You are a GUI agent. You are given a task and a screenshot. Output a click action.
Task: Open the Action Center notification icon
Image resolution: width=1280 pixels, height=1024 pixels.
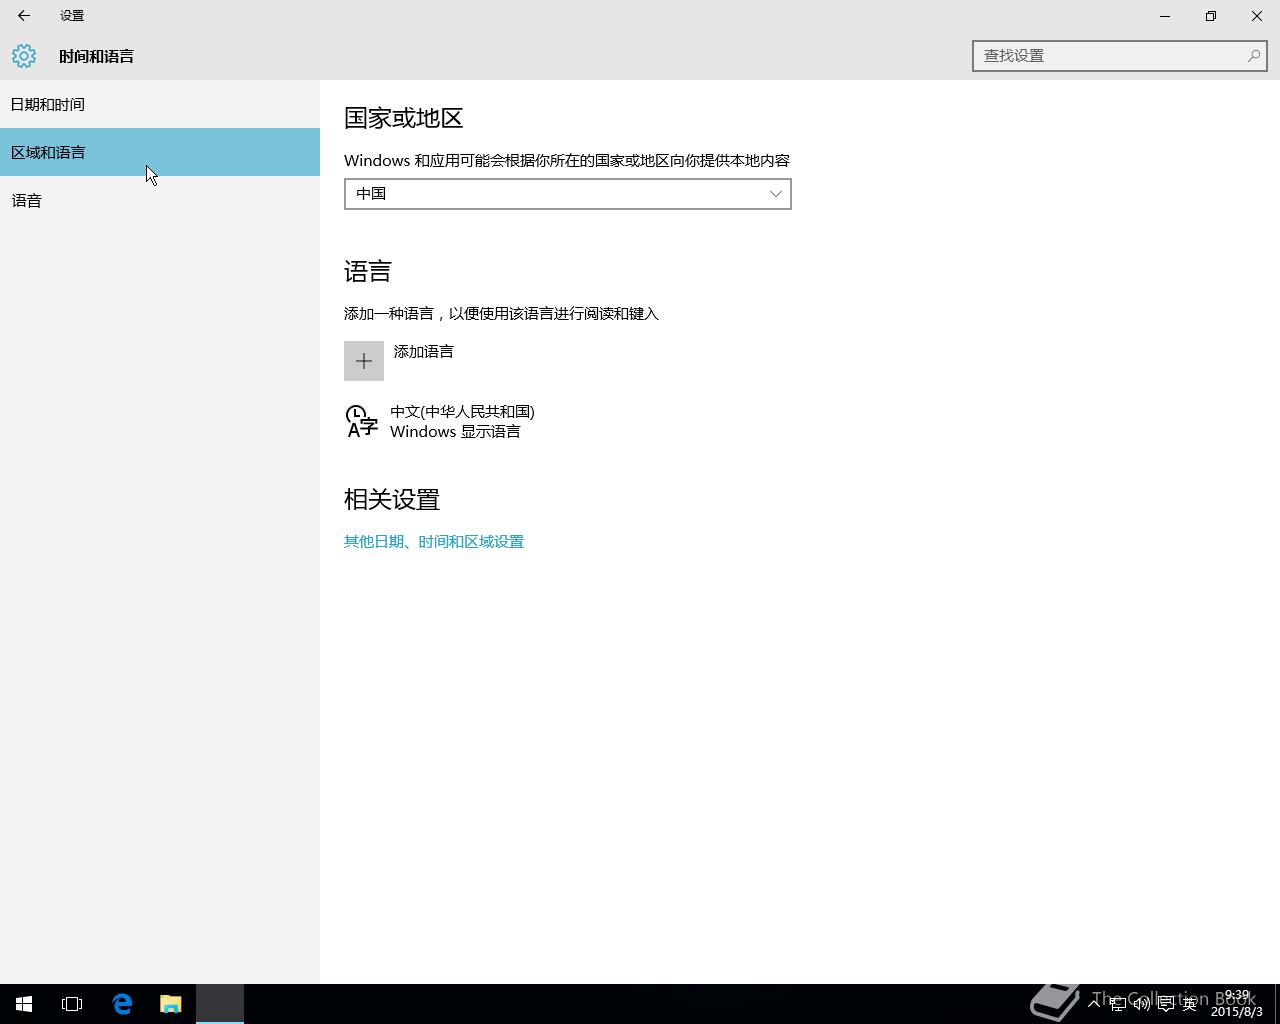[1165, 1004]
